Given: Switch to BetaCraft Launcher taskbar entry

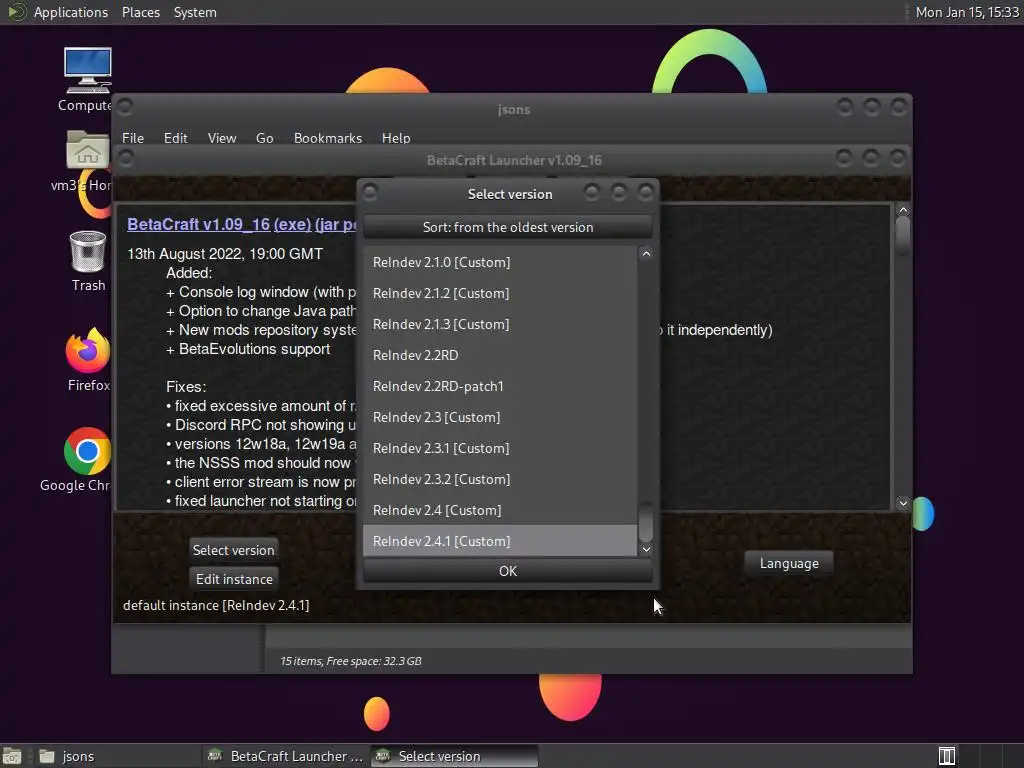Looking at the screenshot, I should (285, 756).
